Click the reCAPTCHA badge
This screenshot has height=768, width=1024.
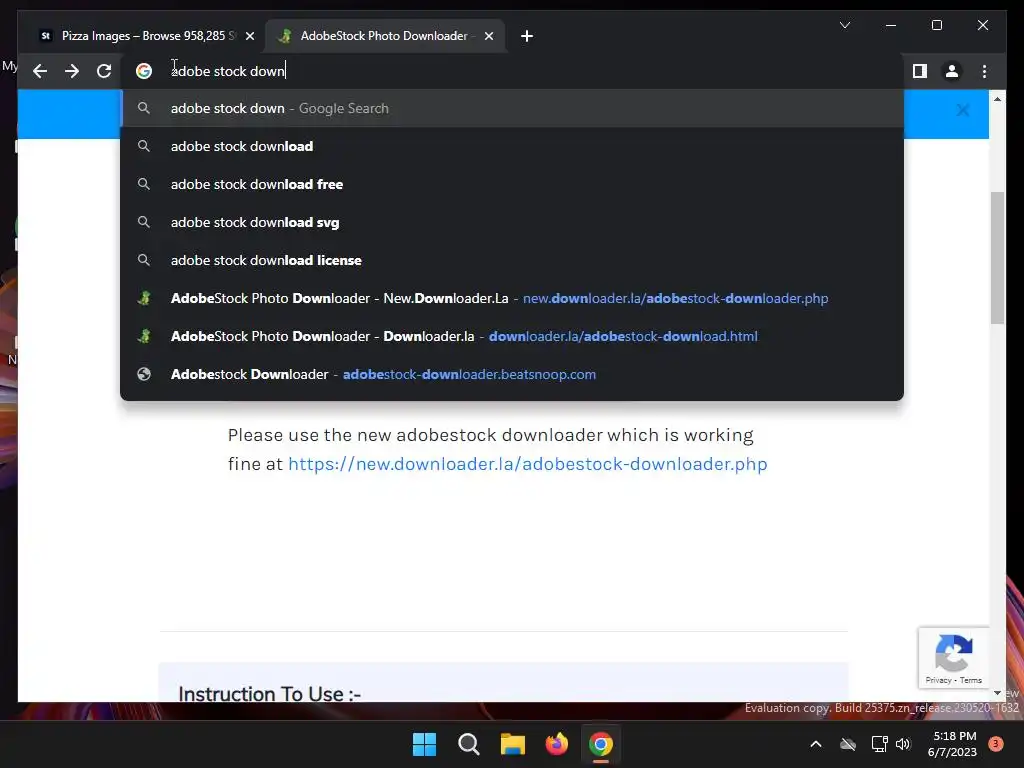coord(953,658)
